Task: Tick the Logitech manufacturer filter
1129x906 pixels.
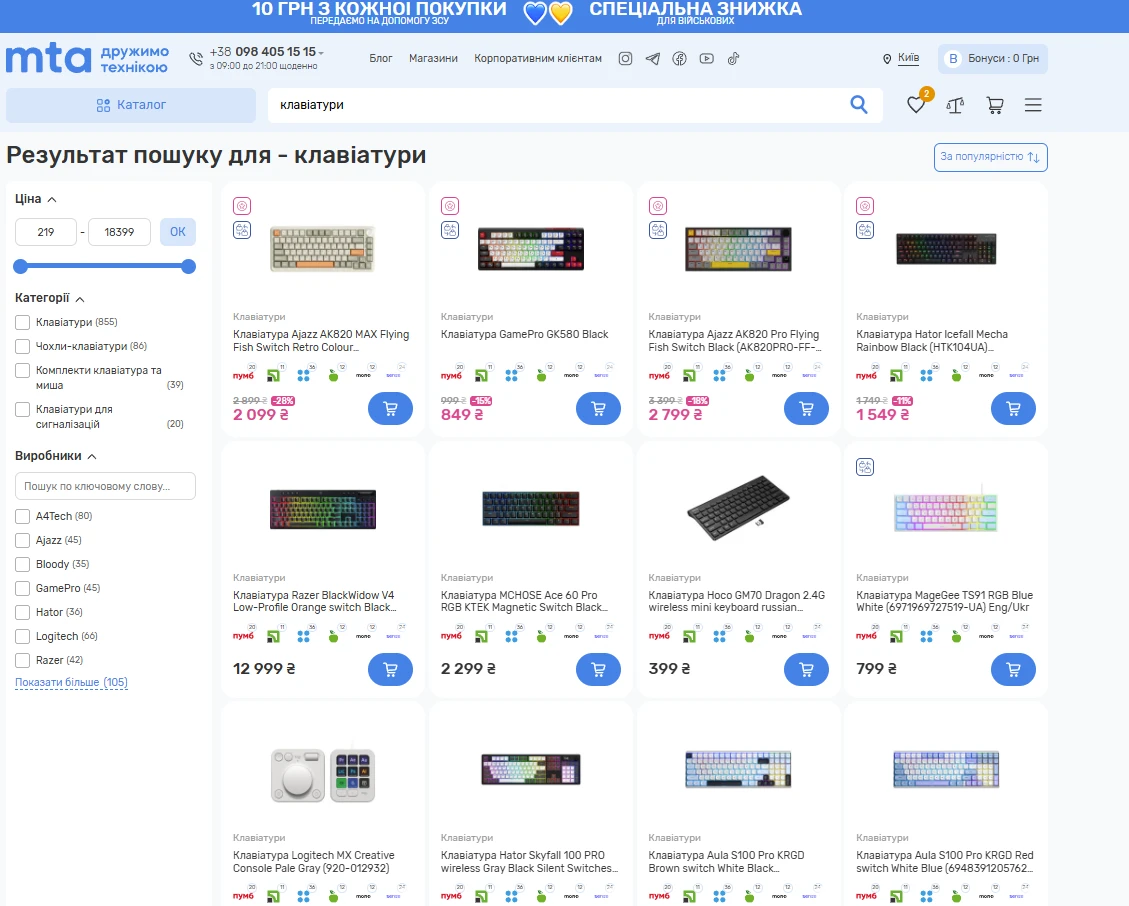Action: click(23, 637)
